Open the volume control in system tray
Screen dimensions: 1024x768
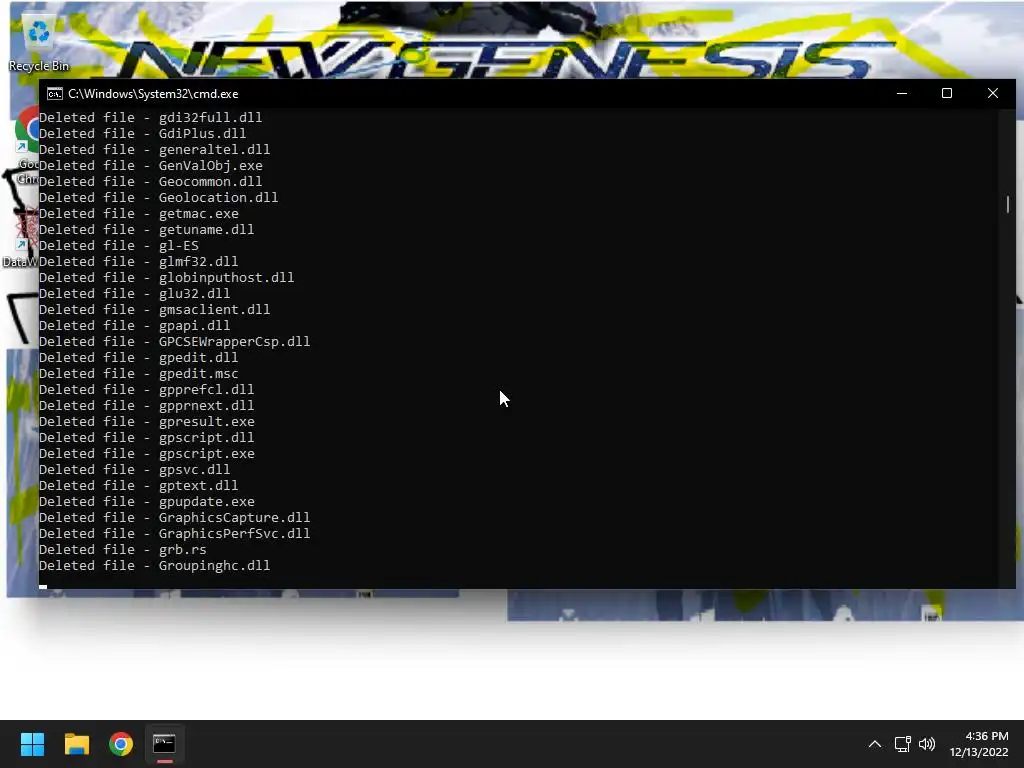click(927, 744)
